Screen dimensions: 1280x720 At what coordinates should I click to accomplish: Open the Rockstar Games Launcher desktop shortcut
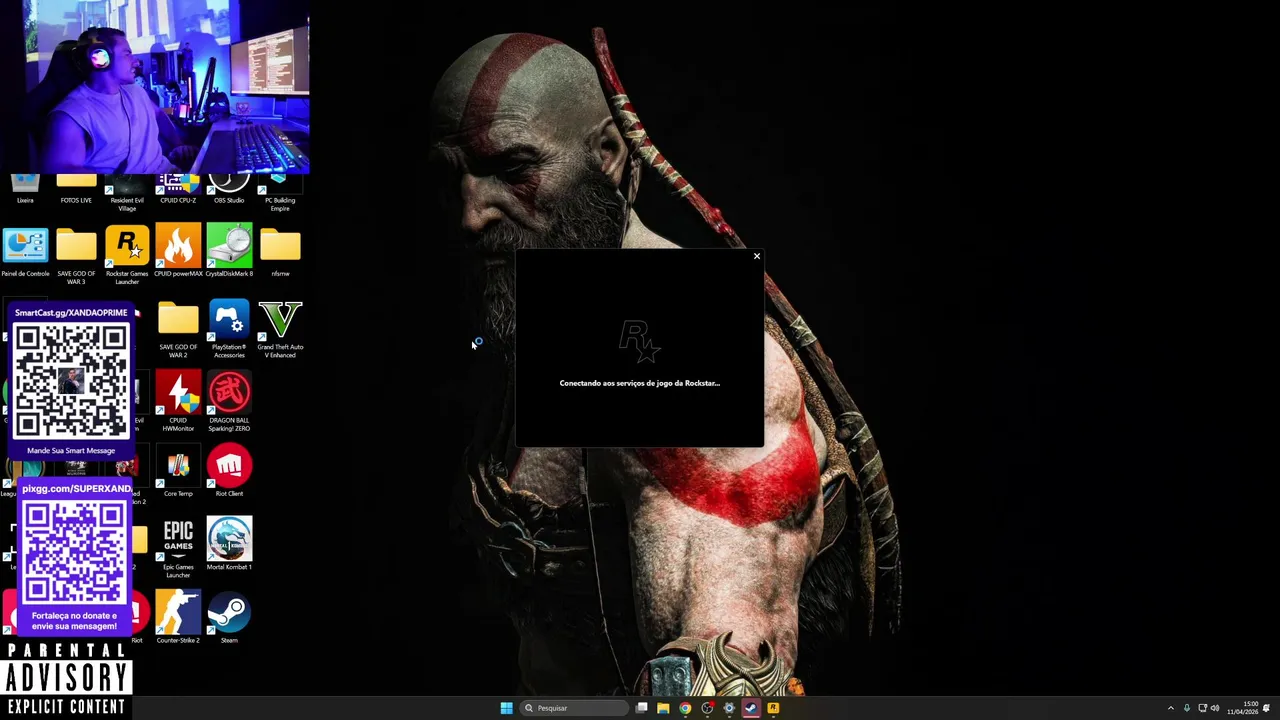127,254
